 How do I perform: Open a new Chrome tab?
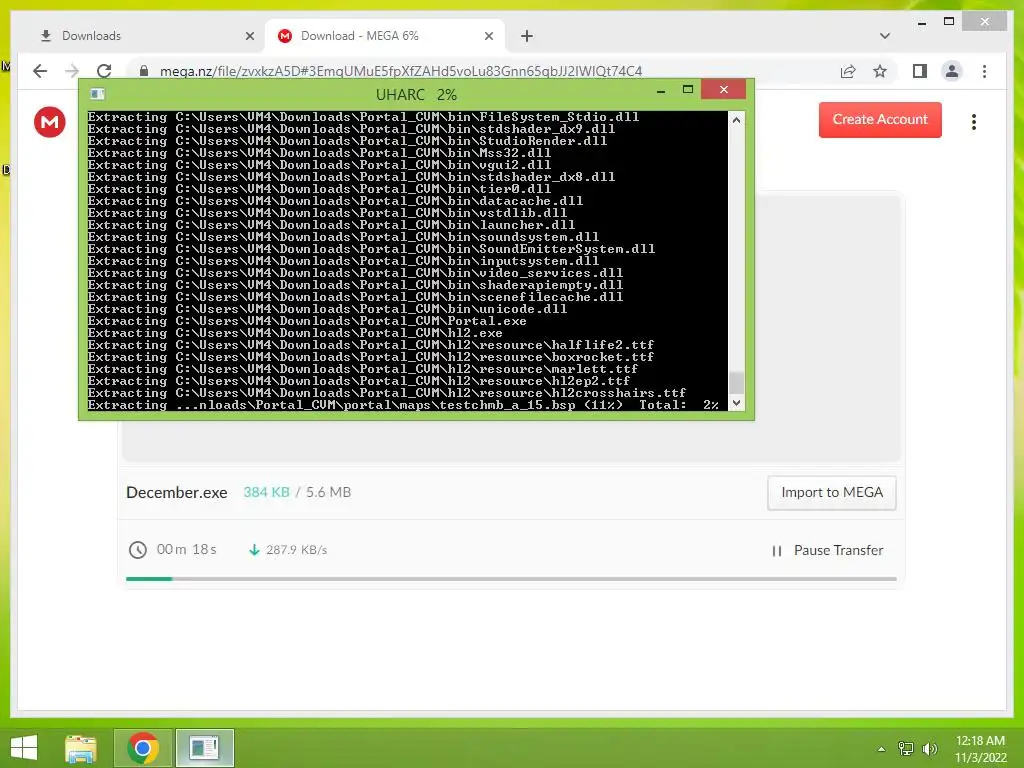527,36
